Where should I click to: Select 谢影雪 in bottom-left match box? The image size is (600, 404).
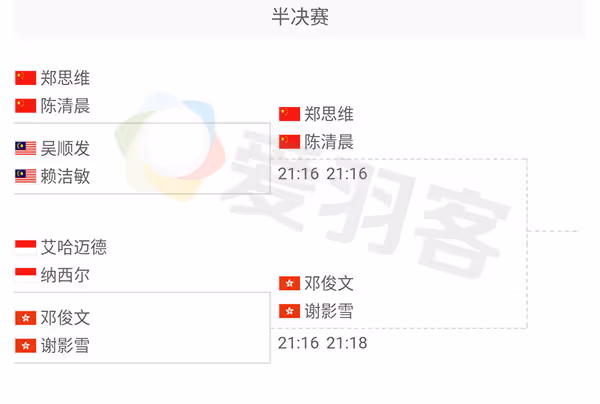coord(65,346)
